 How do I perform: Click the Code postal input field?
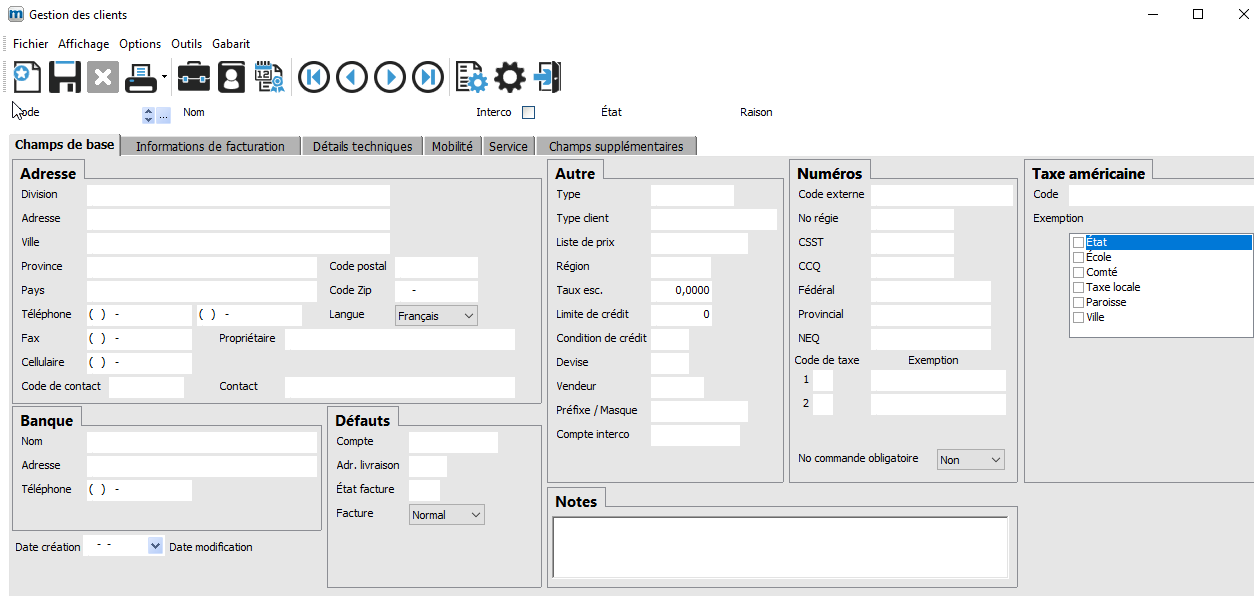pos(436,267)
